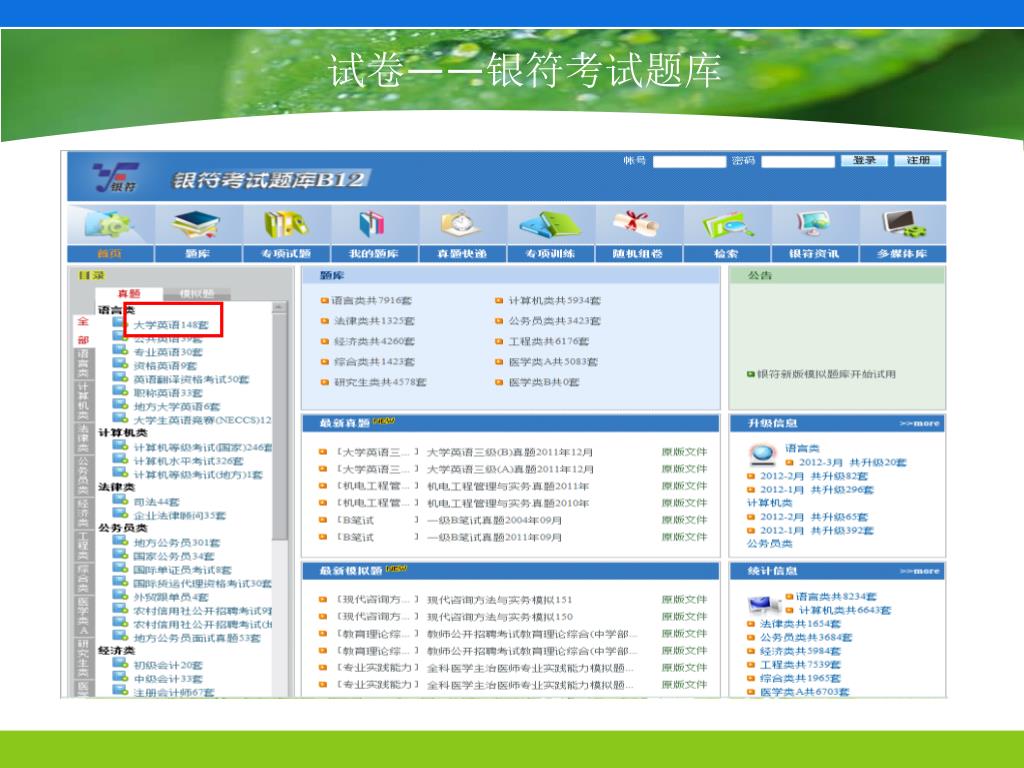Select the 计算机类 vertical sidebar tab
This screenshot has width=1024, height=768.
click(83, 401)
